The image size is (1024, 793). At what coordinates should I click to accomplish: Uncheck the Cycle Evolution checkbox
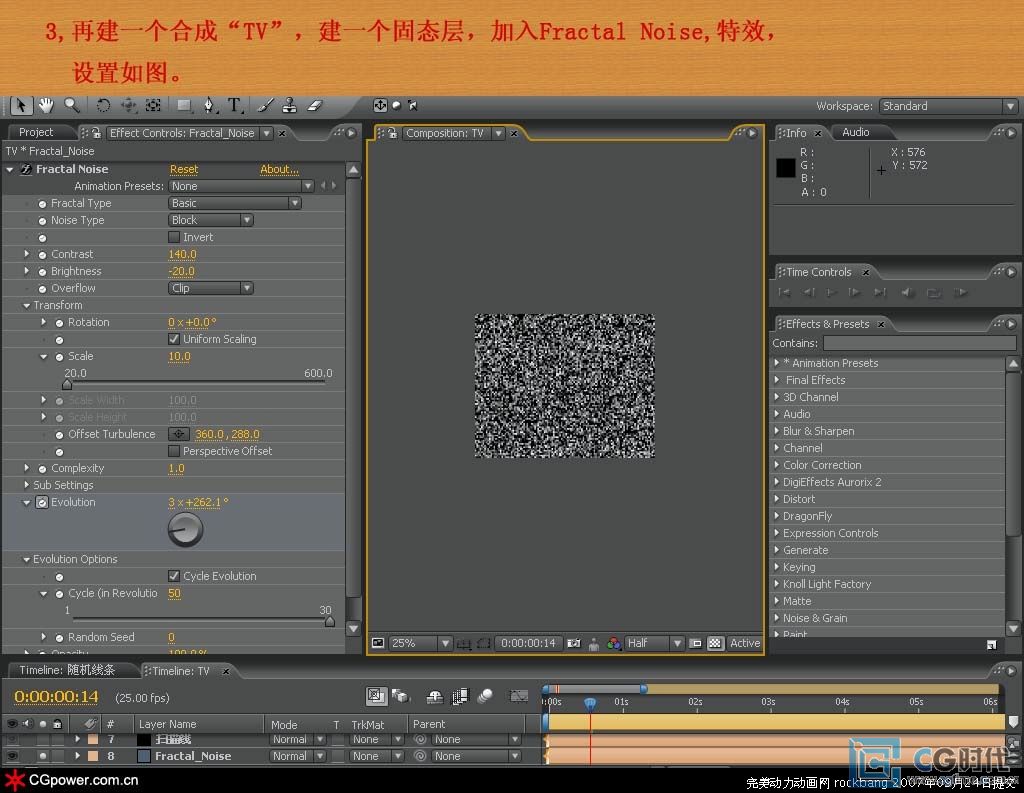point(174,576)
